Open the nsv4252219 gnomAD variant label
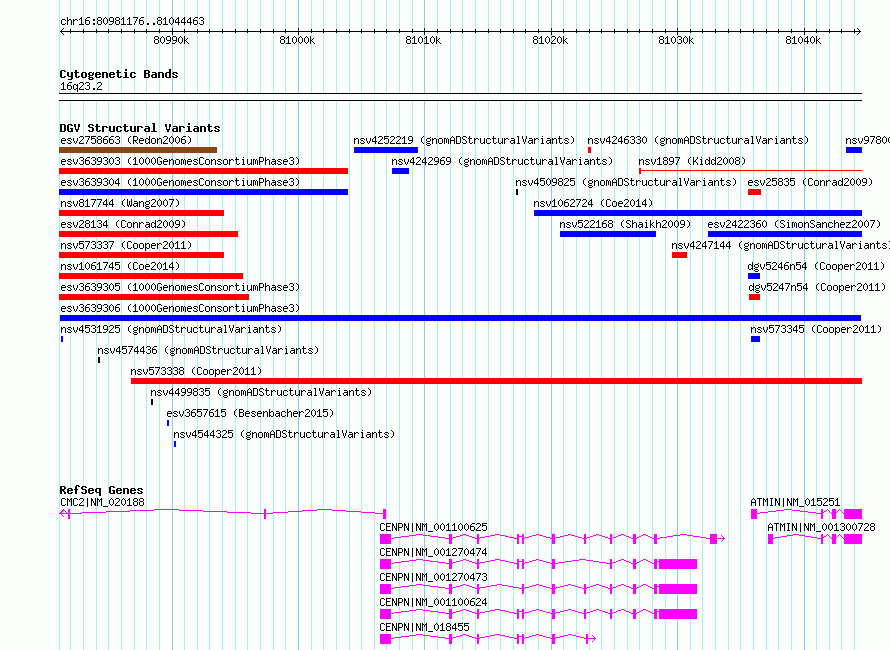The width and height of the screenshot is (890, 650). click(x=464, y=140)
